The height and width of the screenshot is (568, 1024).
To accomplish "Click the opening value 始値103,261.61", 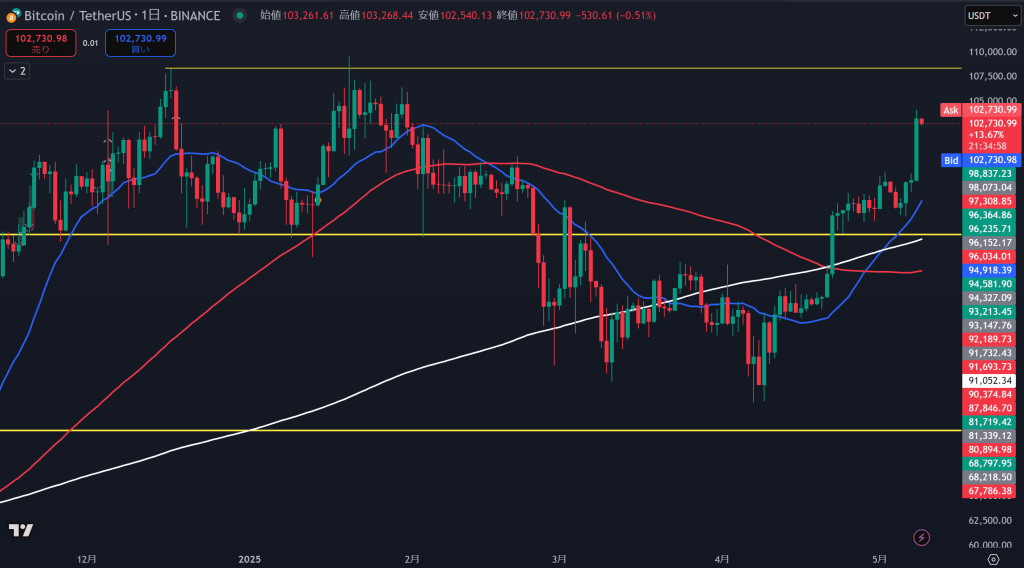I will tap(297, 15).
